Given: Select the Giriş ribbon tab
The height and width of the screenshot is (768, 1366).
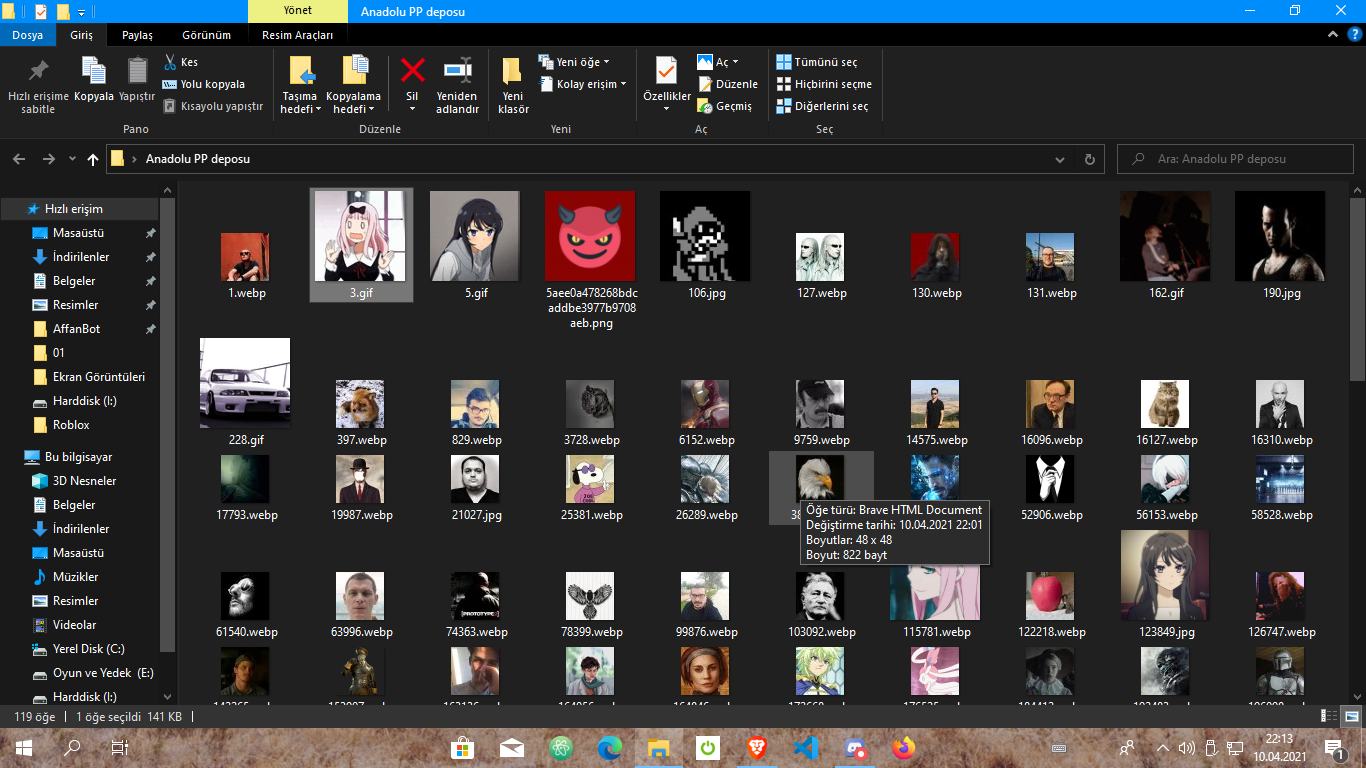Looking at the screenshot, I should click(81, 35).
